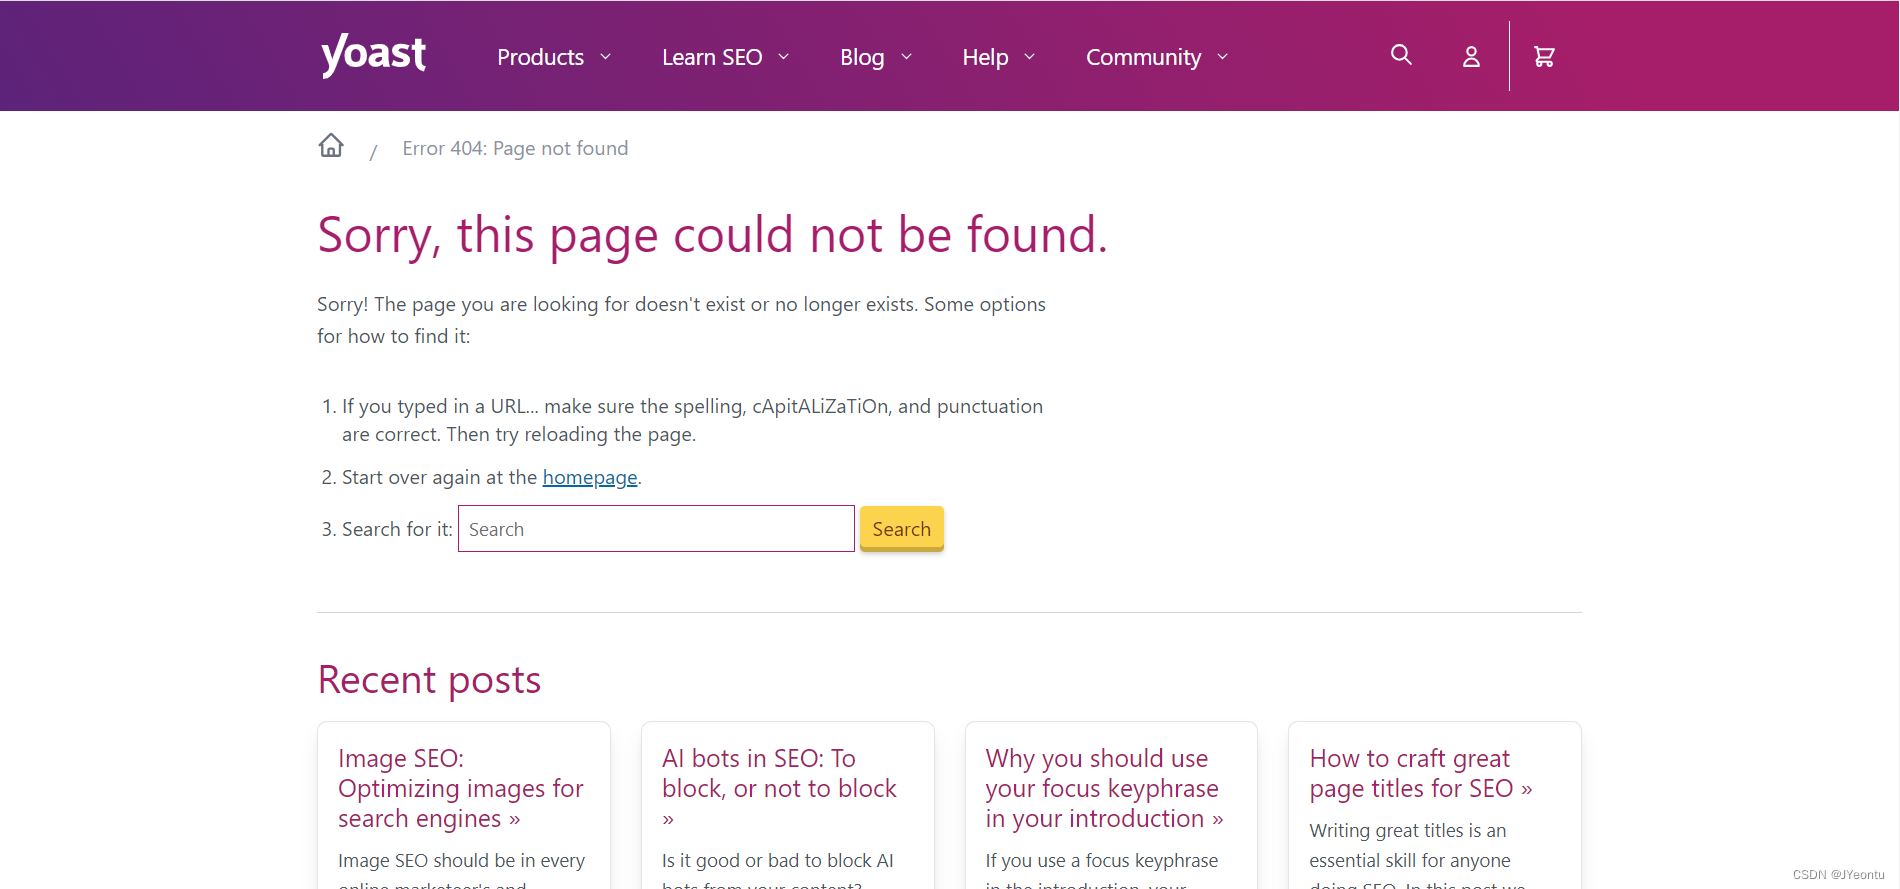The height and width of the screenshot is (889, 1900).
Task: Expand the Community menu chevron
Action: 1223,57
